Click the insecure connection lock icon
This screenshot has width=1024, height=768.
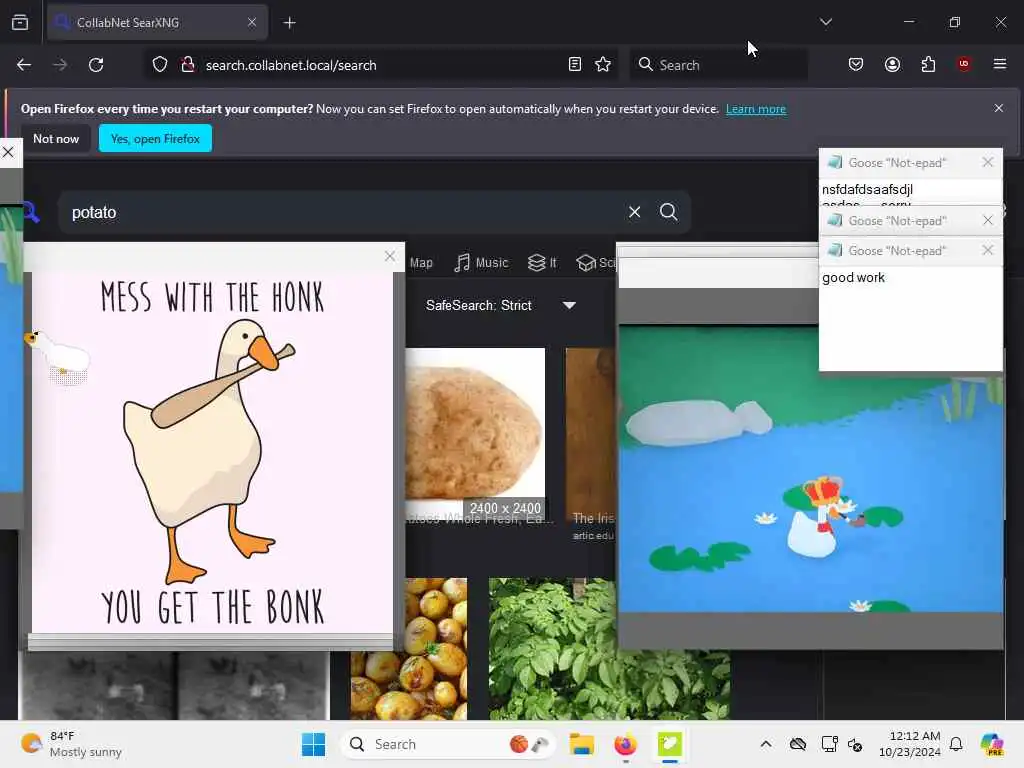point(188,65)
